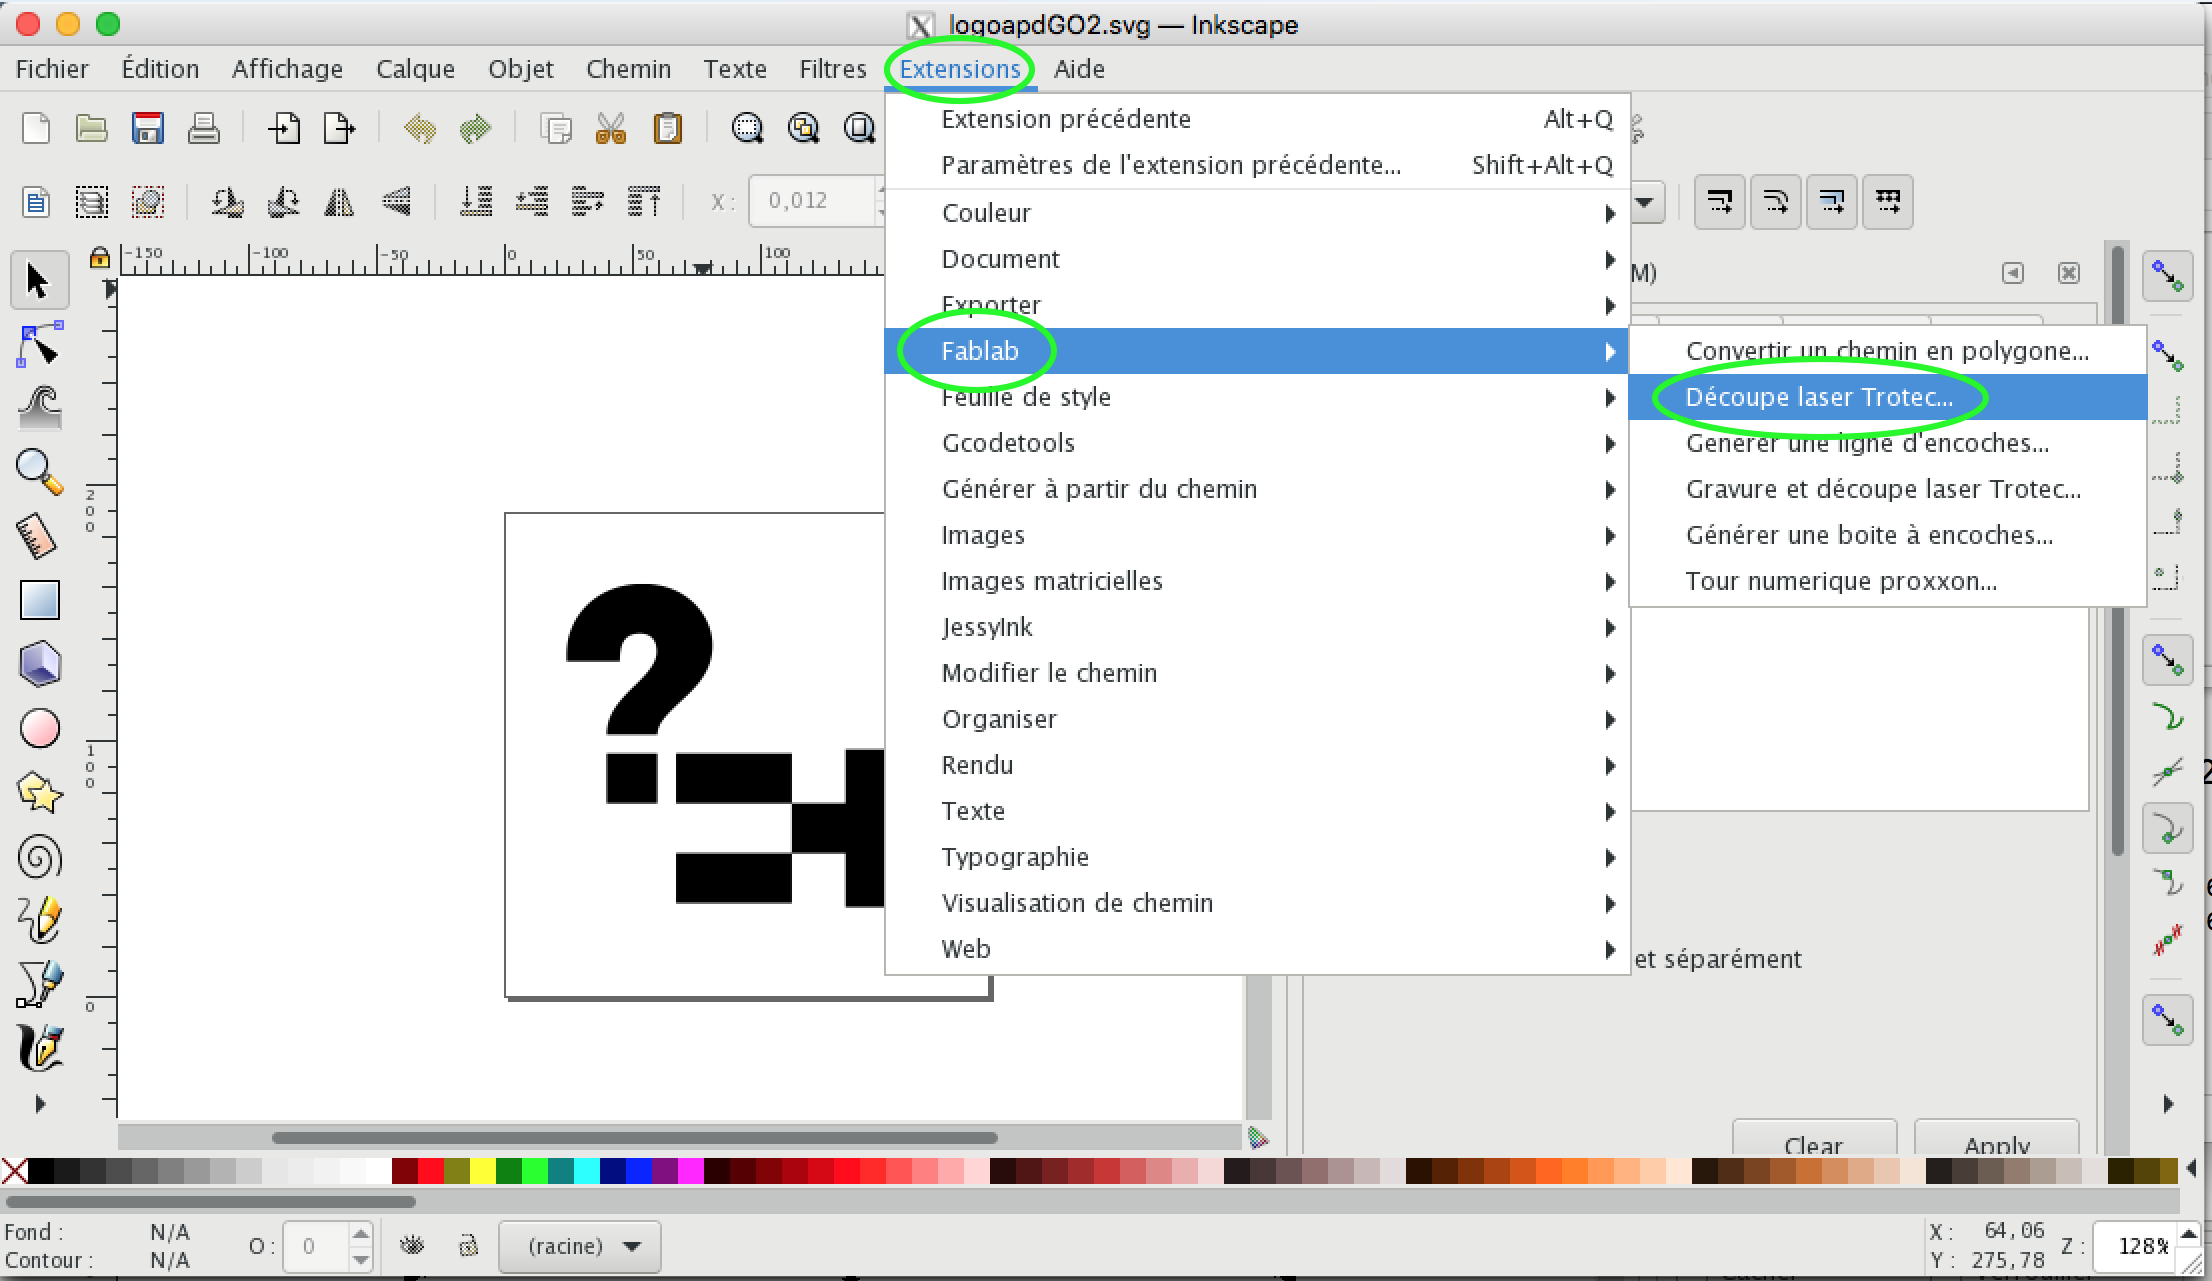
Task: Expand the Rendu submenu
Action: (x=1257, y=765)
